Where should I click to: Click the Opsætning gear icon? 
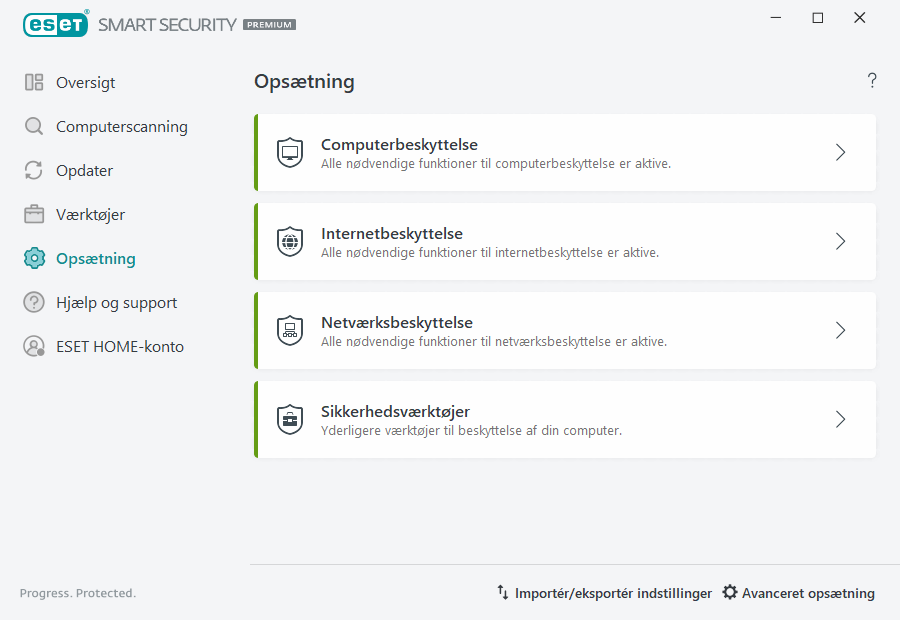coord(33,258)
